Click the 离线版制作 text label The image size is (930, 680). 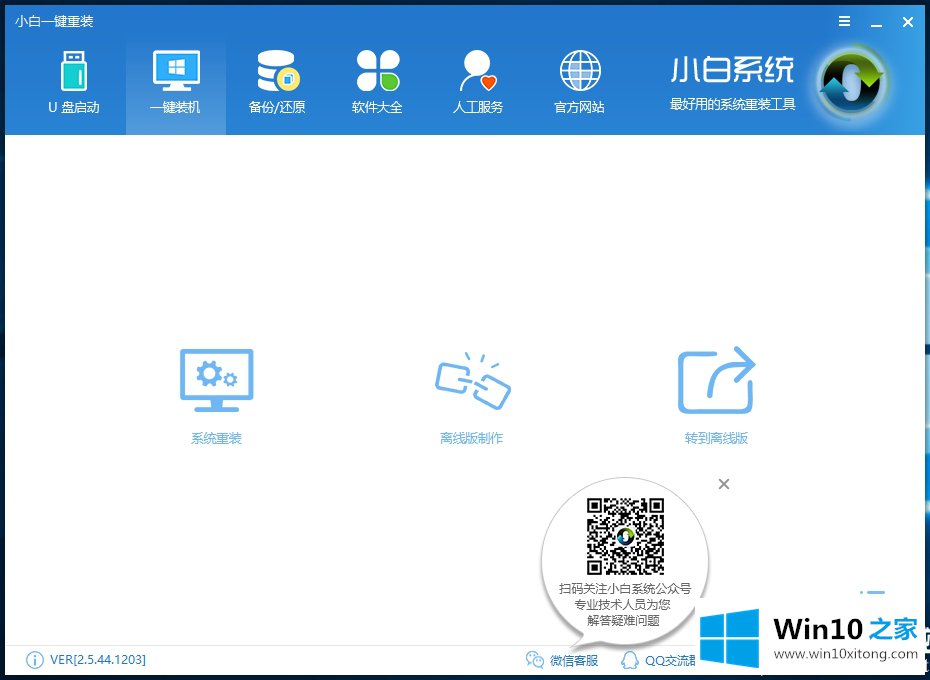click(472, 438)
